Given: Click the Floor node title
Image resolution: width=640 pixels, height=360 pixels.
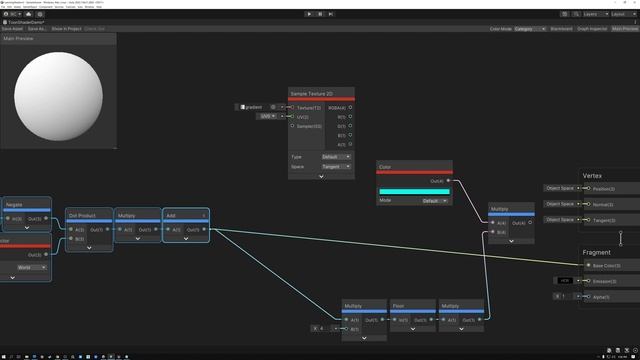Looking at the screenshot, I should tap(398, 306).
